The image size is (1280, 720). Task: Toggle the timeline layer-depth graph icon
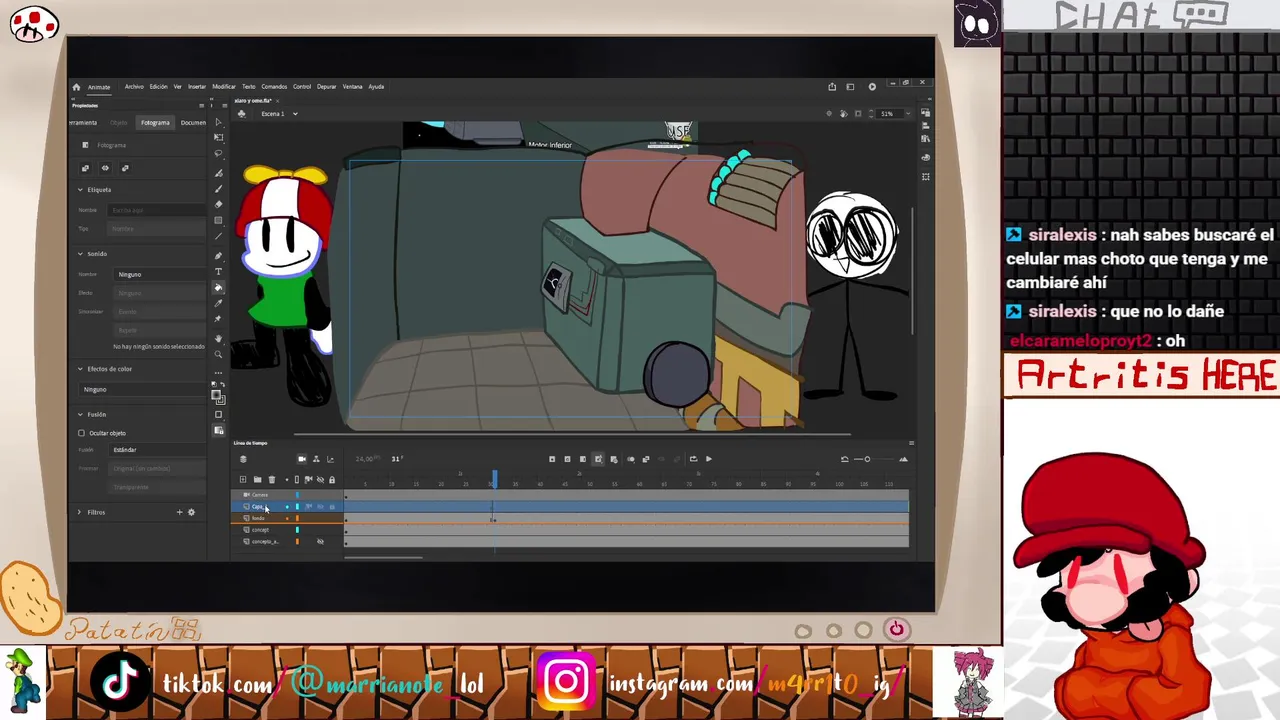tap(330, 459)
